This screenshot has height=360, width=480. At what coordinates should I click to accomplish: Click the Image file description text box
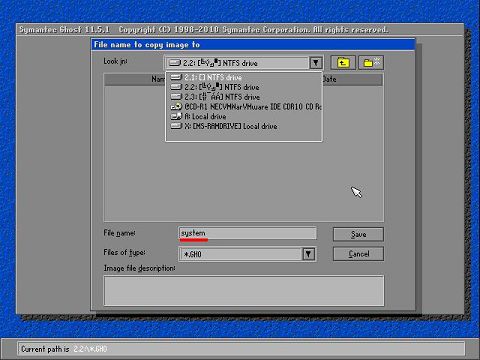point(244,291)
